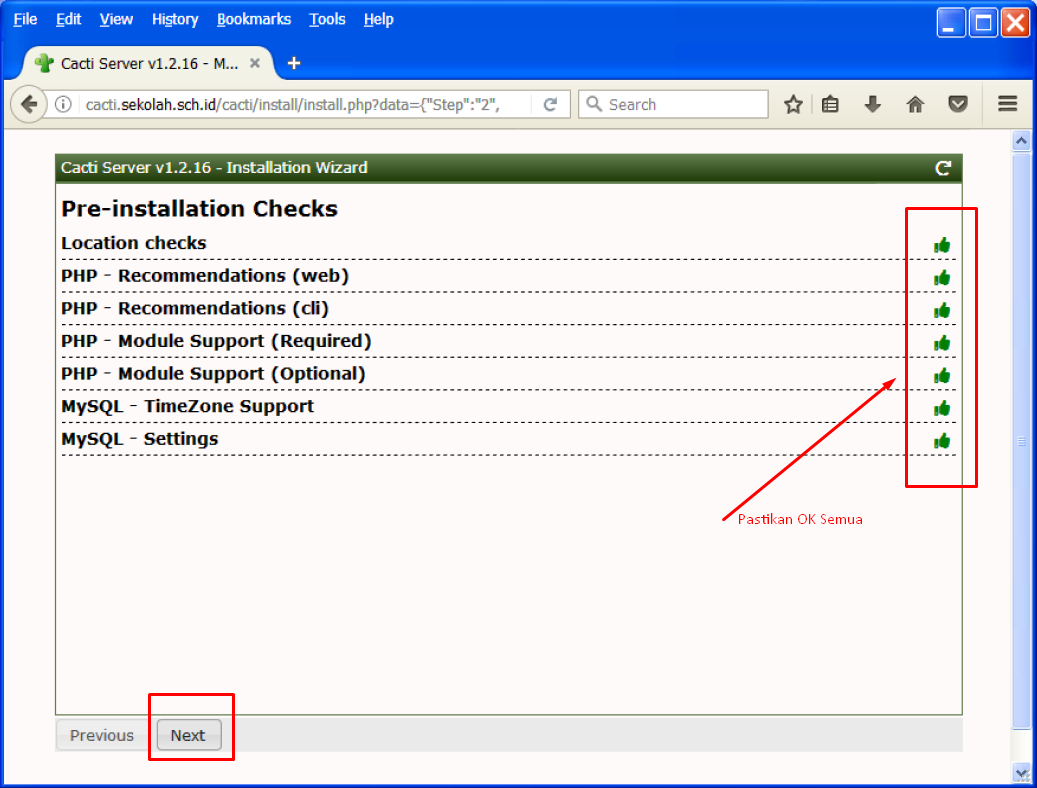Close the Cacti Server tab
This screenshot has width=1037, height=788.
tap(255, 63)
